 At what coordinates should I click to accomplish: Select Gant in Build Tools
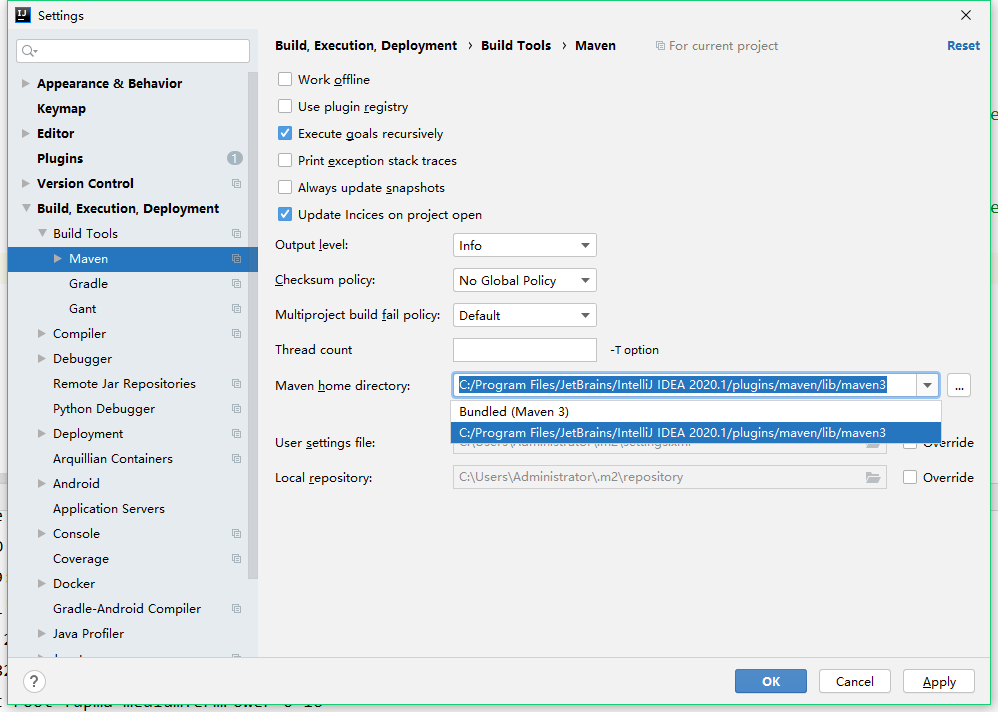coord(83,309)
